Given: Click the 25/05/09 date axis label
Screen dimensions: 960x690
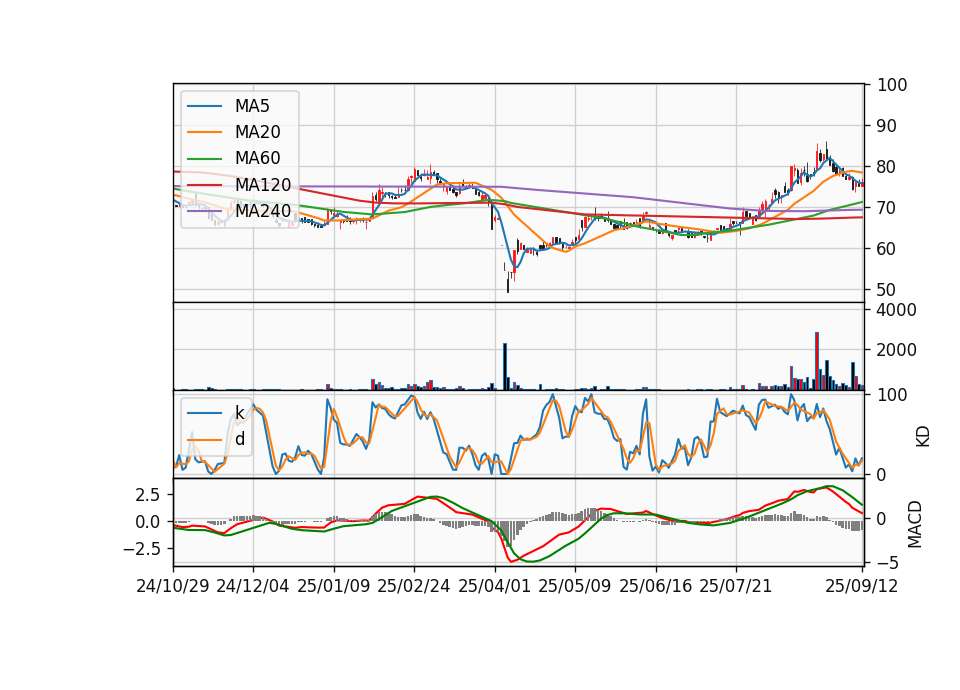Looking at the screenshot, I should [x=574, y=586].
